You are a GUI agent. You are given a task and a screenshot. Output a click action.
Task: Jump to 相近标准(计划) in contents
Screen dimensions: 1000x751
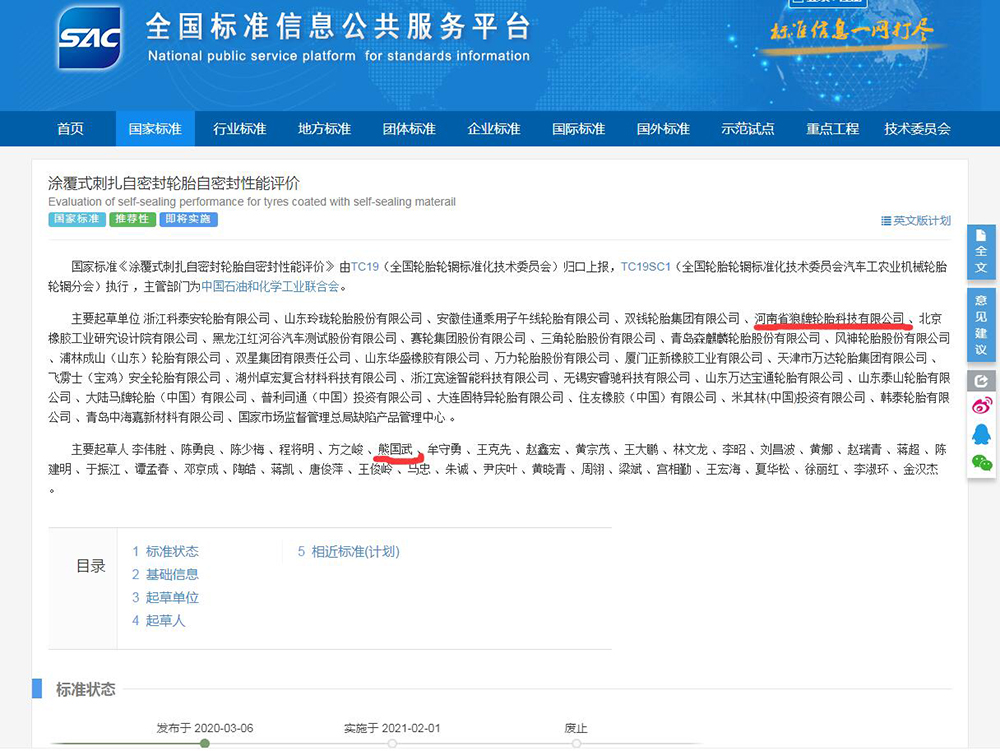click(348, 551)
